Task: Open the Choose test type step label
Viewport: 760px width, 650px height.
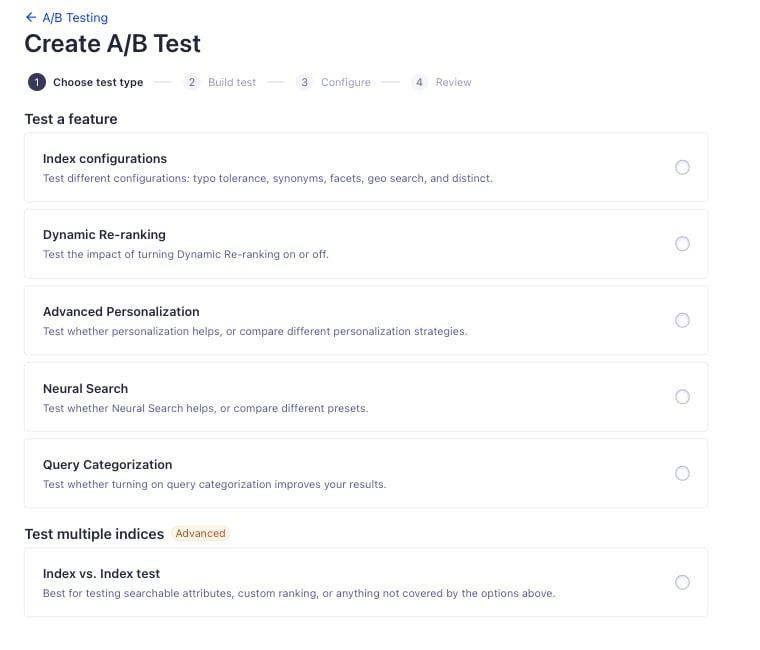Action: click(x=98, y=82)
